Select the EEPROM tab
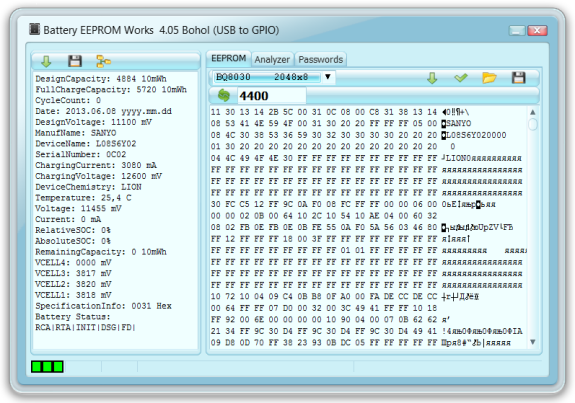The image size is (575, 403). tap(228, 59)
